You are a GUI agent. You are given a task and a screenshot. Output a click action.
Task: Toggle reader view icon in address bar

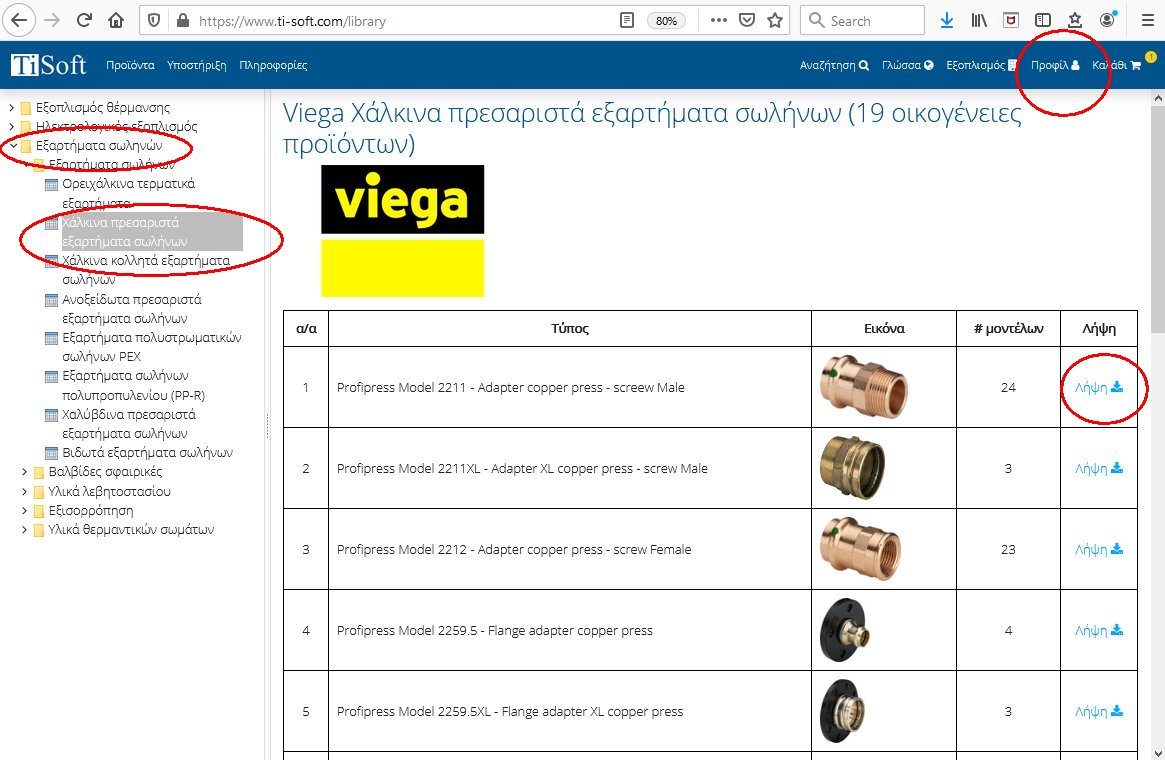[x=627, y=20]
